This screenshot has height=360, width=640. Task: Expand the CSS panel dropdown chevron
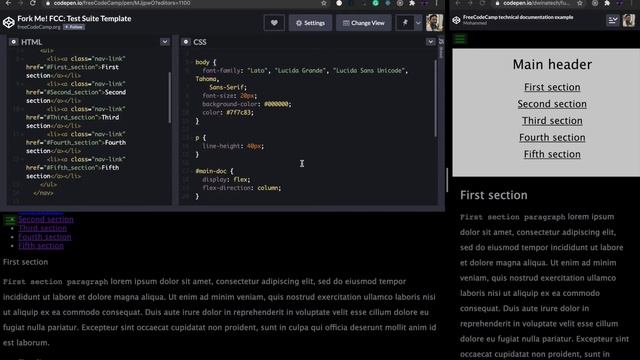point(431,42)
